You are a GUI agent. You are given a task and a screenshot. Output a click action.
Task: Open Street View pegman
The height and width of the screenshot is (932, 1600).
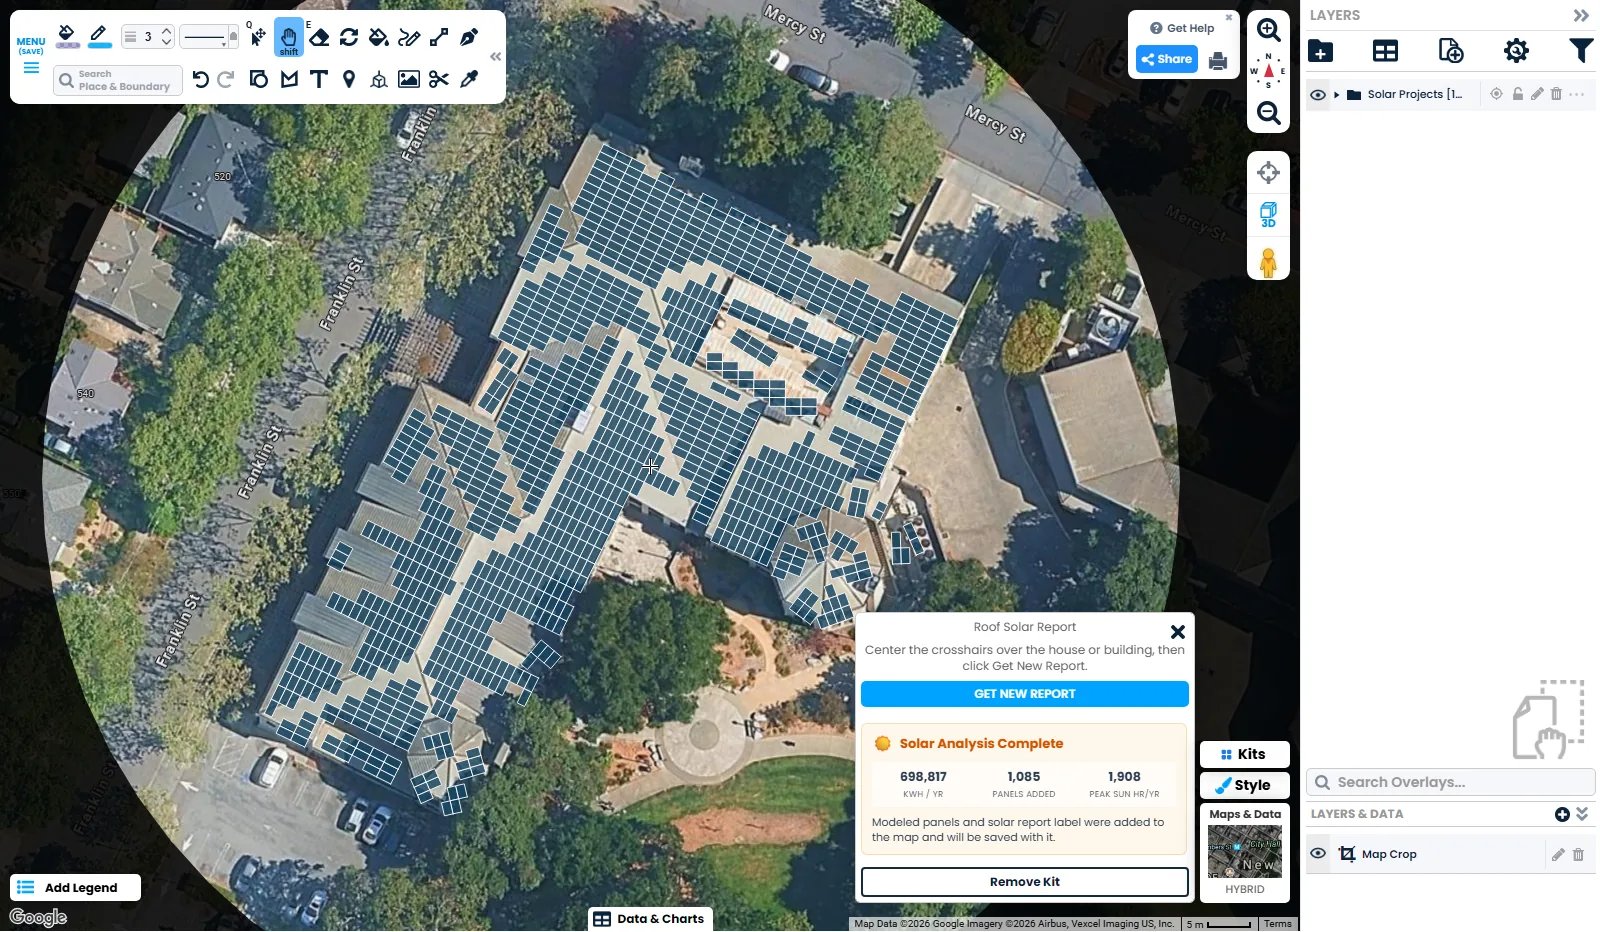pos(1268,262)
